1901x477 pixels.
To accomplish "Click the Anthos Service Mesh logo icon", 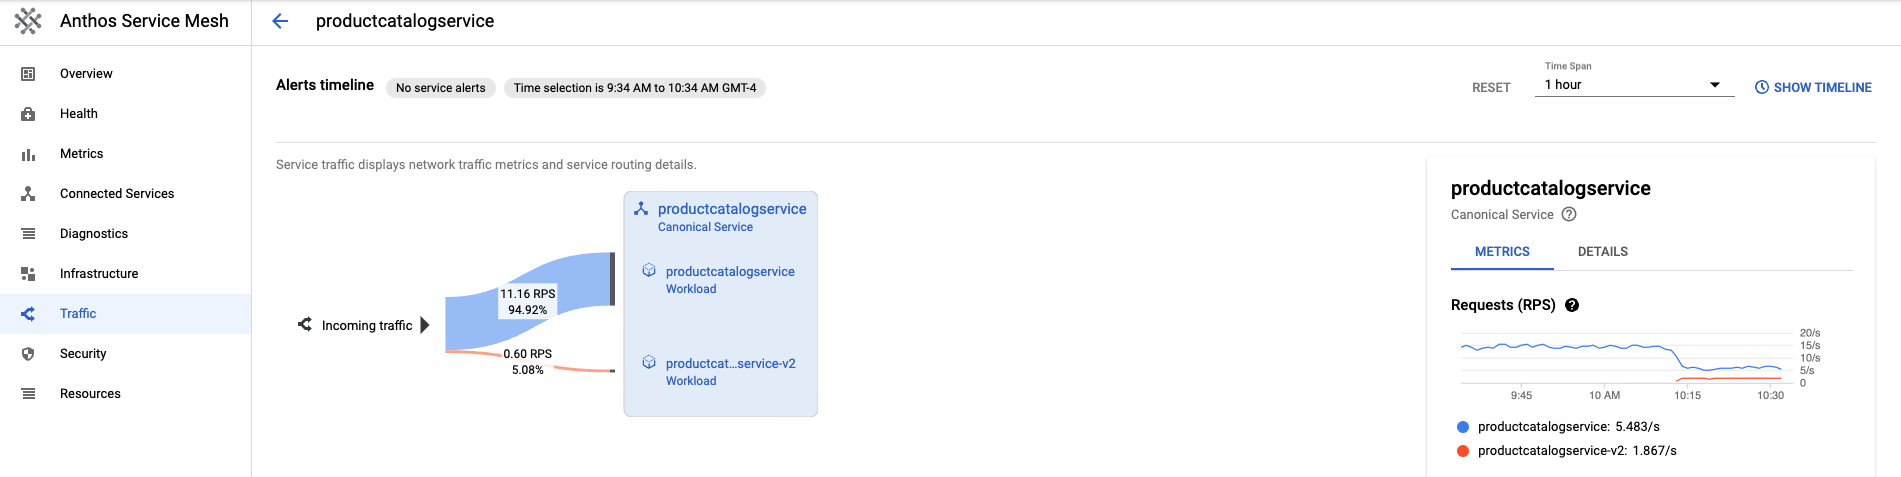I will tap(28, 21).
